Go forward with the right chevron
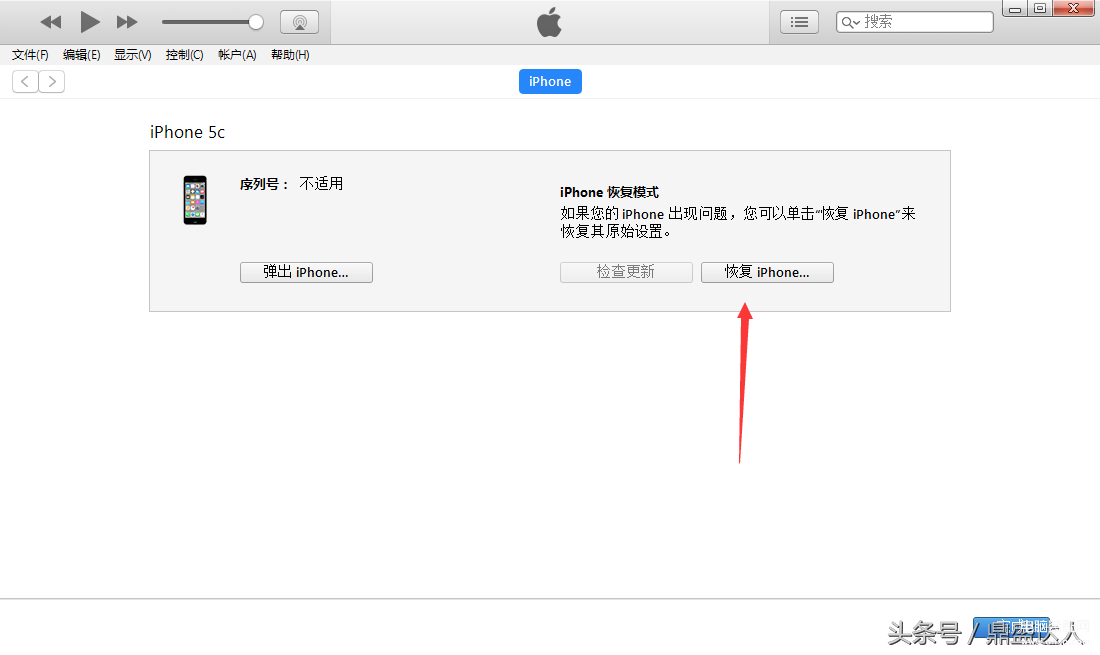 (52, 81)
